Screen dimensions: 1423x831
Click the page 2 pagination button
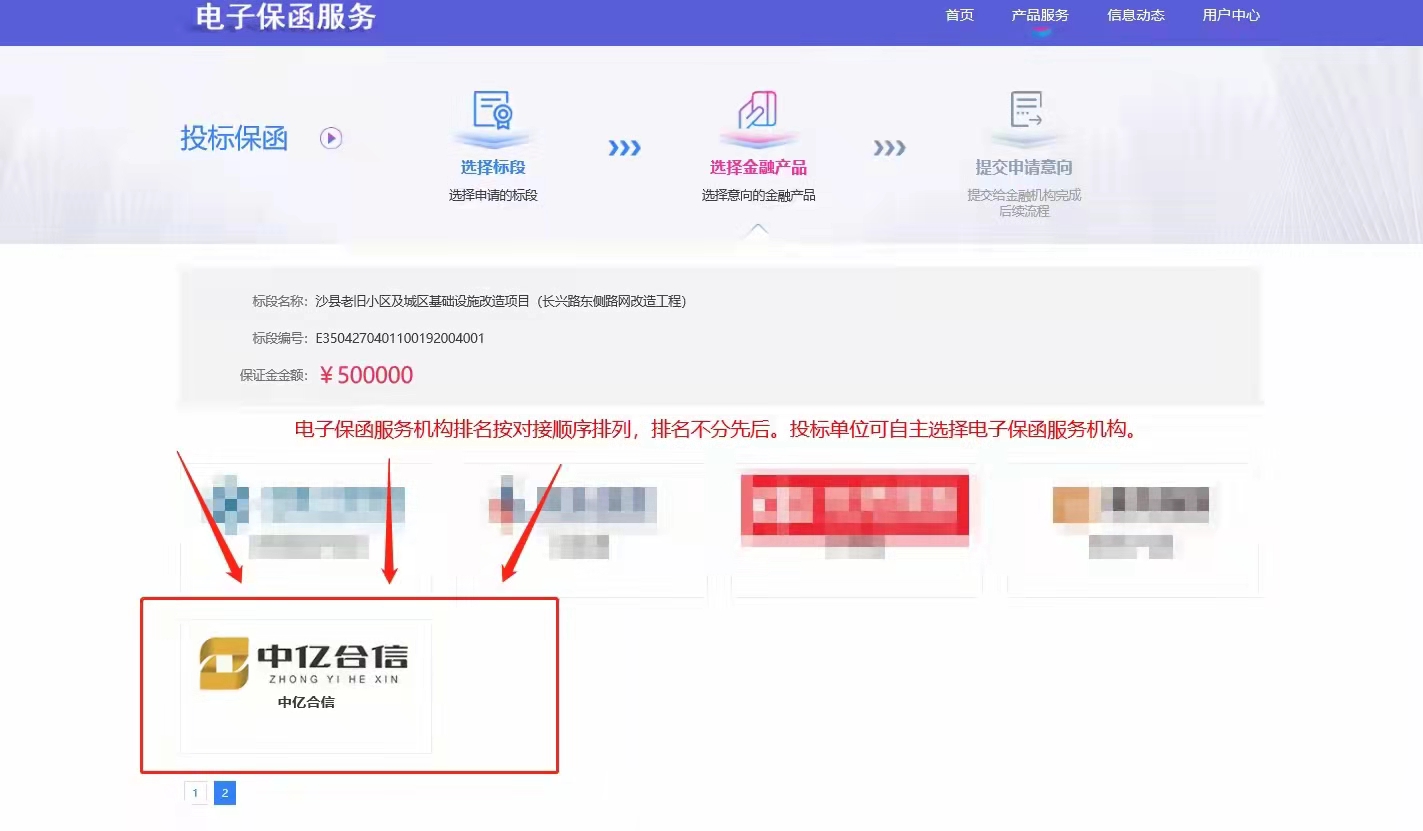pyautogui.click(x=225, y=793)
